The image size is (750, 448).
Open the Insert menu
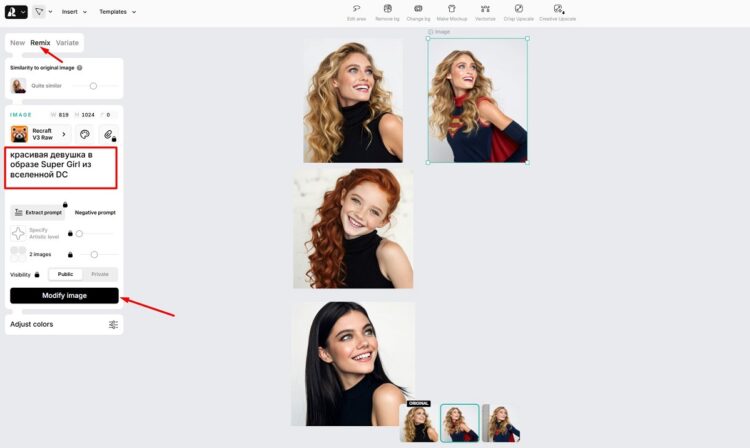(74, 12)
